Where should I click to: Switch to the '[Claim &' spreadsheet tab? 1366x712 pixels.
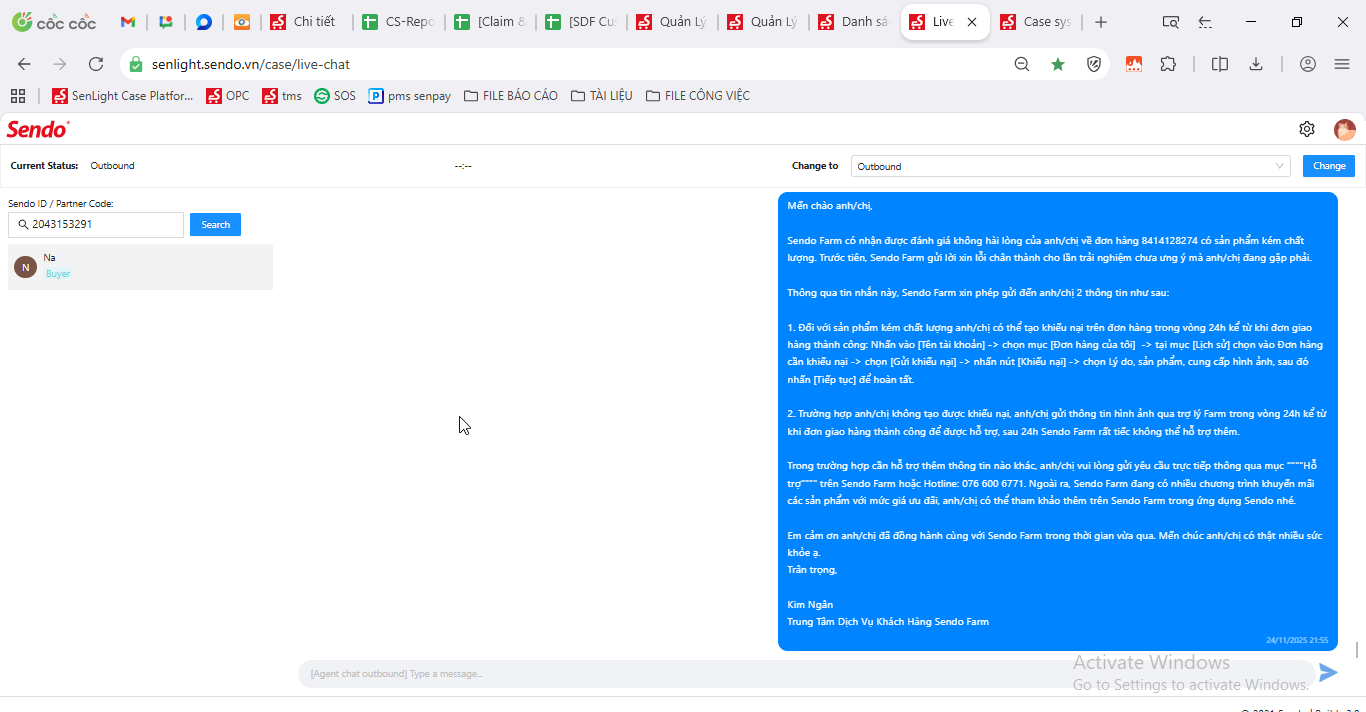point(490,22)
